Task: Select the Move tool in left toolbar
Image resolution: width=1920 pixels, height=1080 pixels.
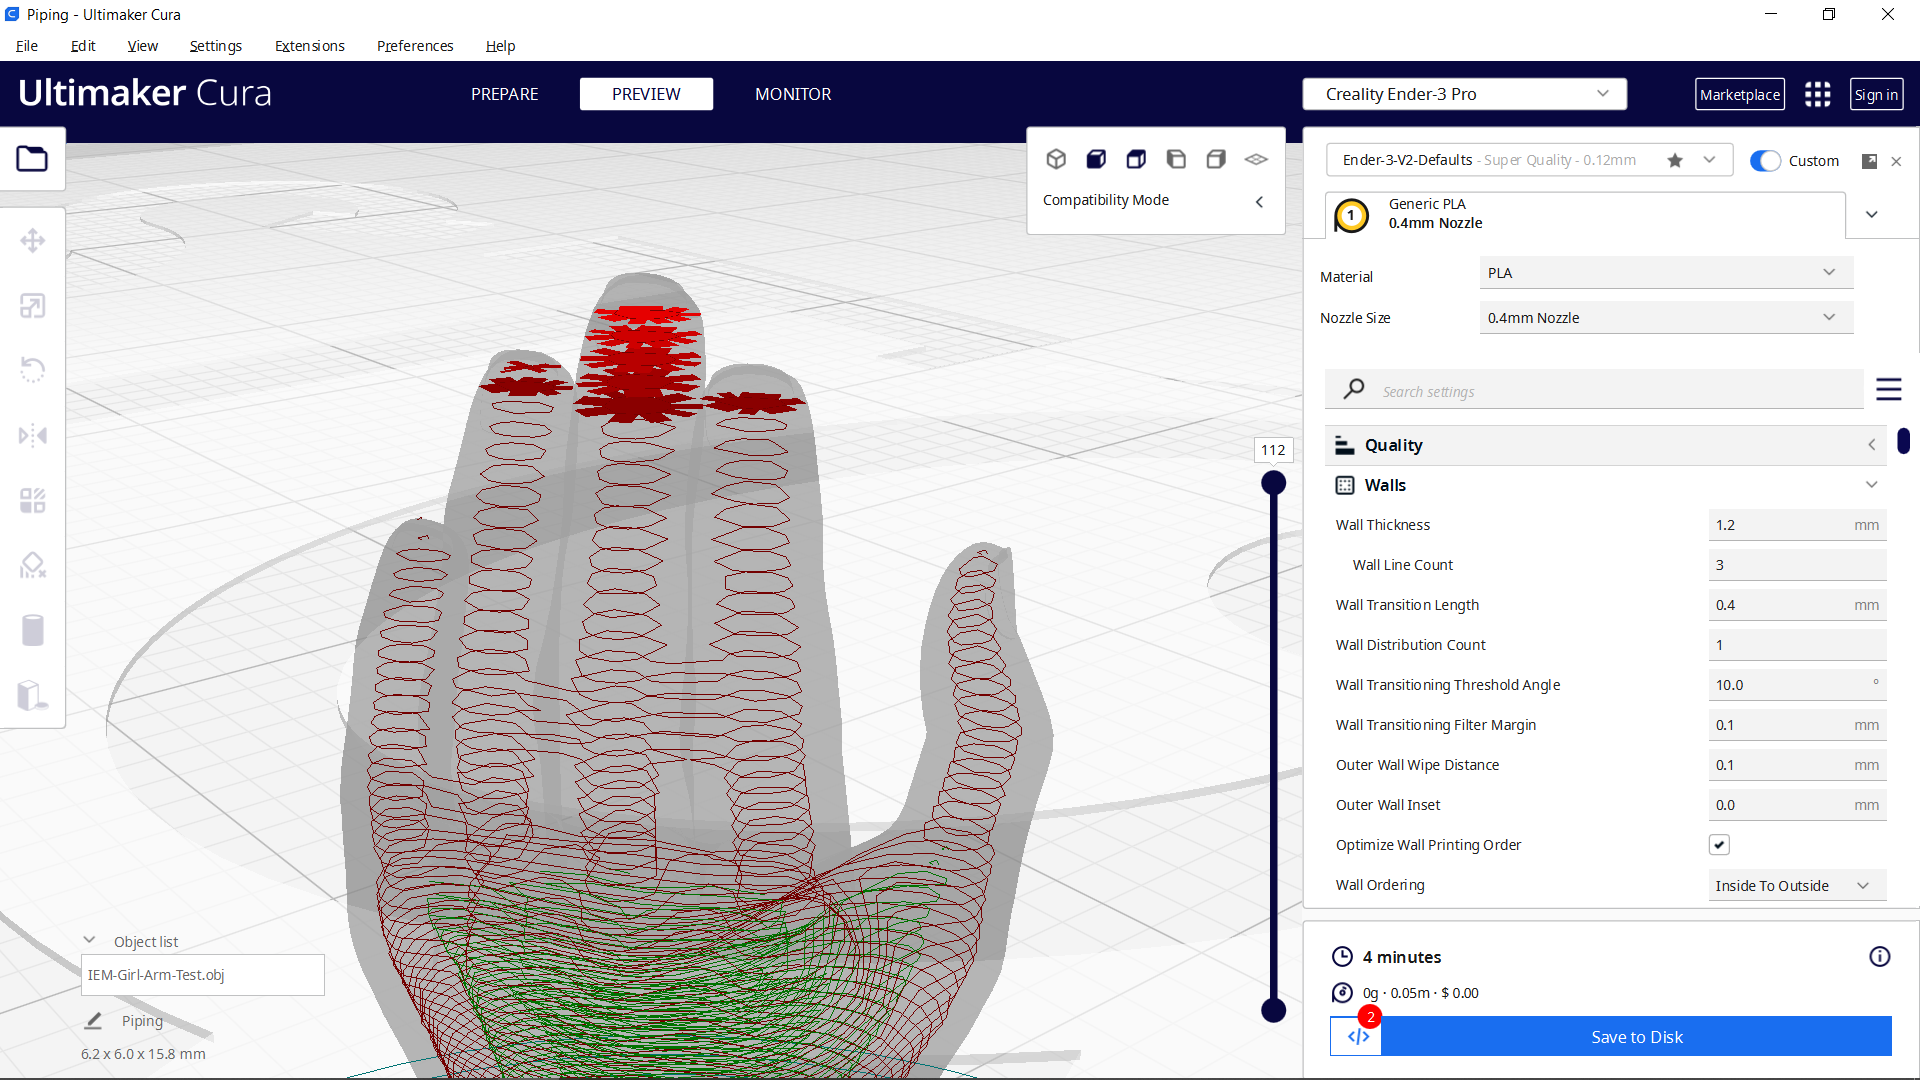Action: pyautogui.click(x=32, y=241)
